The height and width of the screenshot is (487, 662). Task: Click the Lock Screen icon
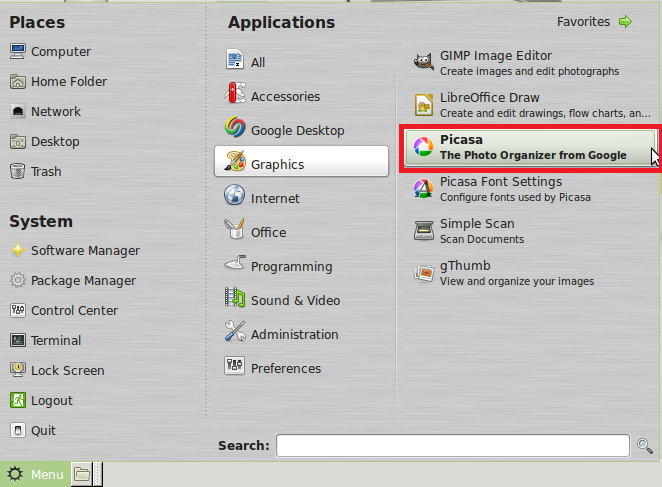[18, 370]
